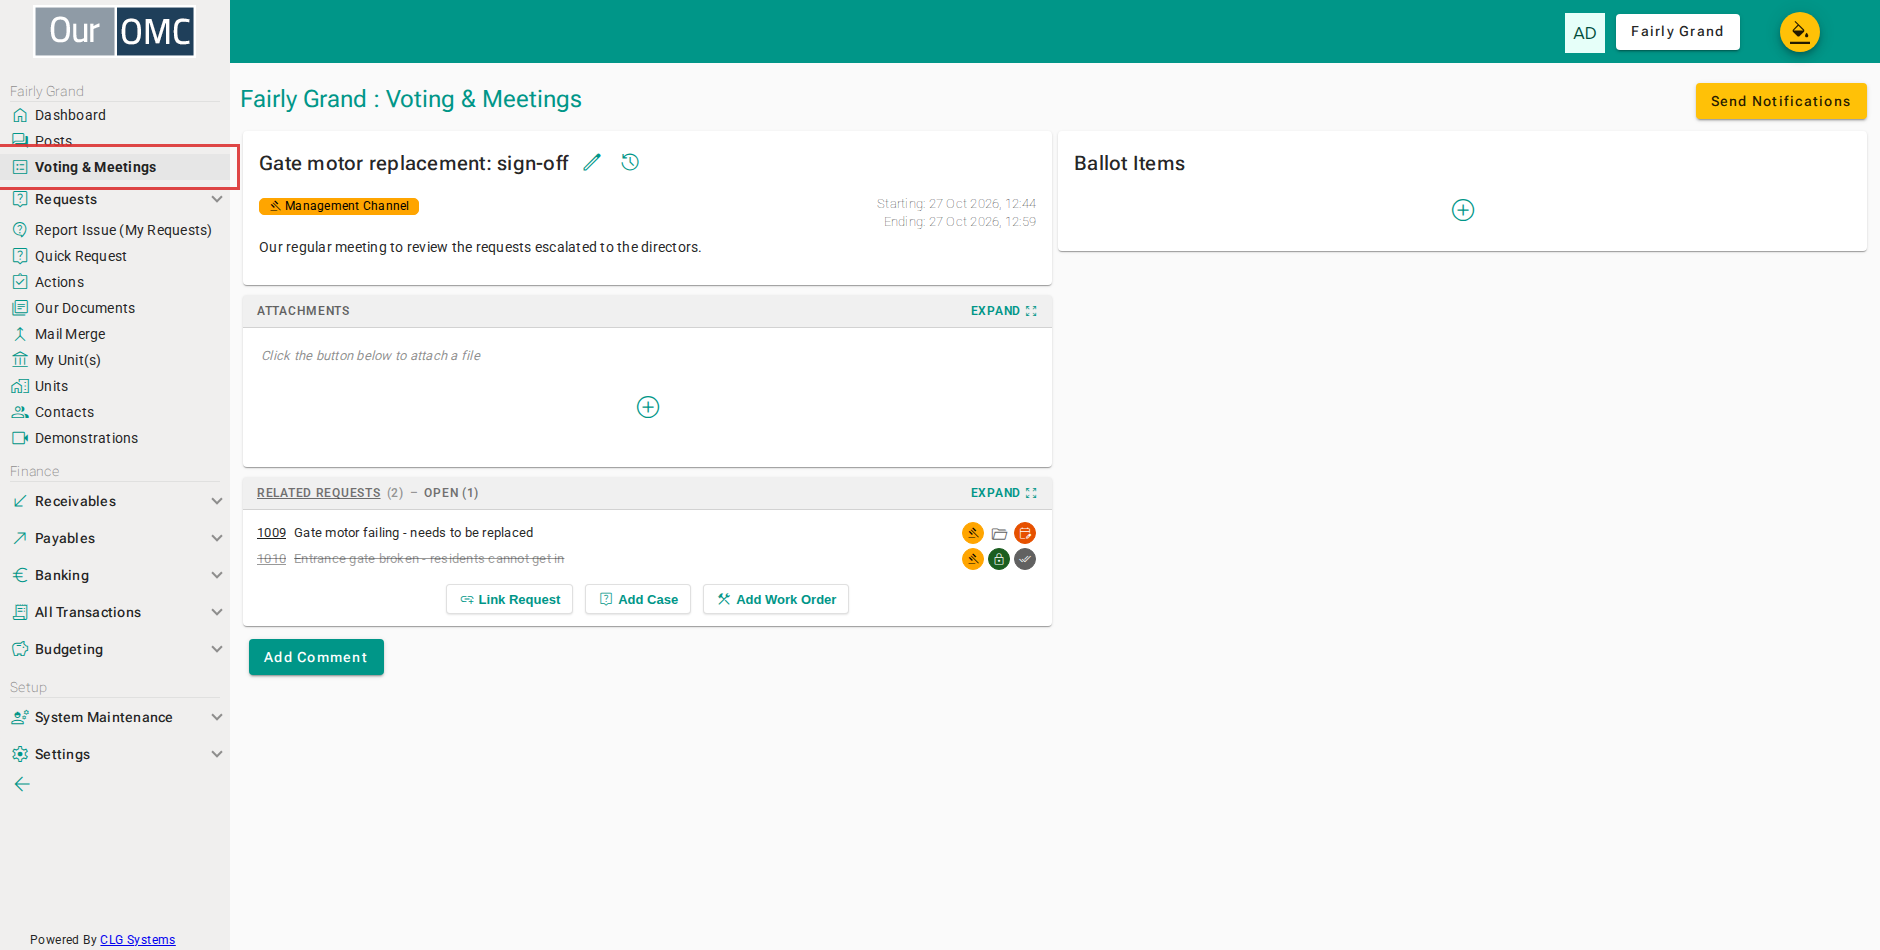Expand the Payables section
1880x950 pixels.
point(217,538)
